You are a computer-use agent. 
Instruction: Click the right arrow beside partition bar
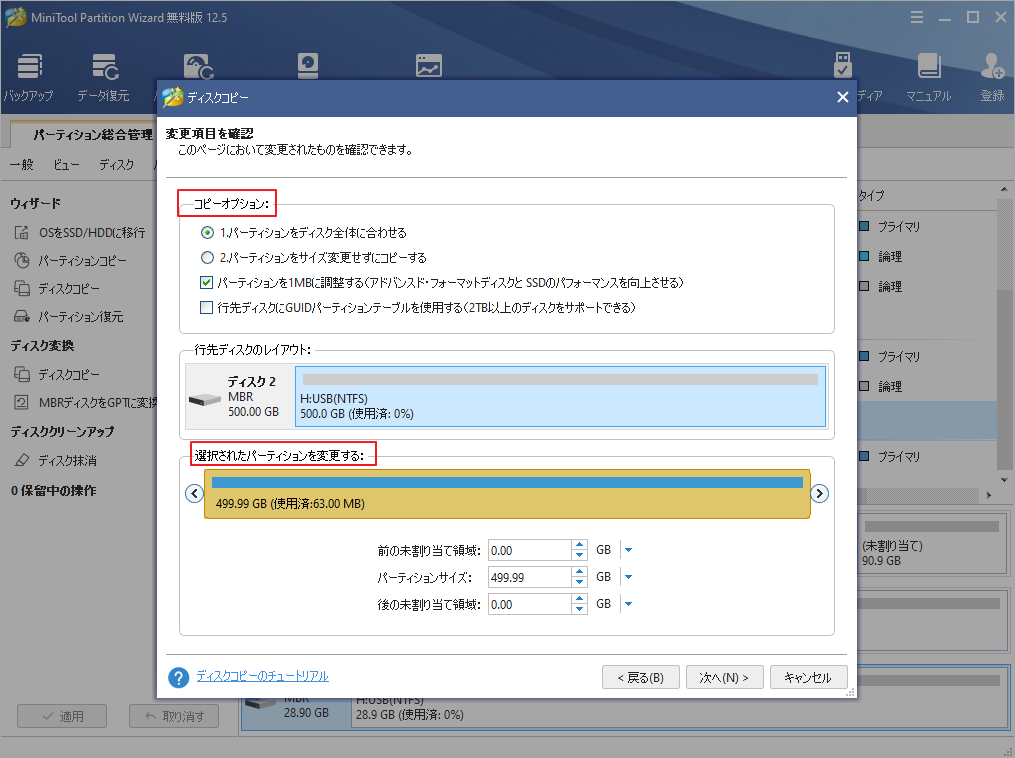tap(820, 494)
